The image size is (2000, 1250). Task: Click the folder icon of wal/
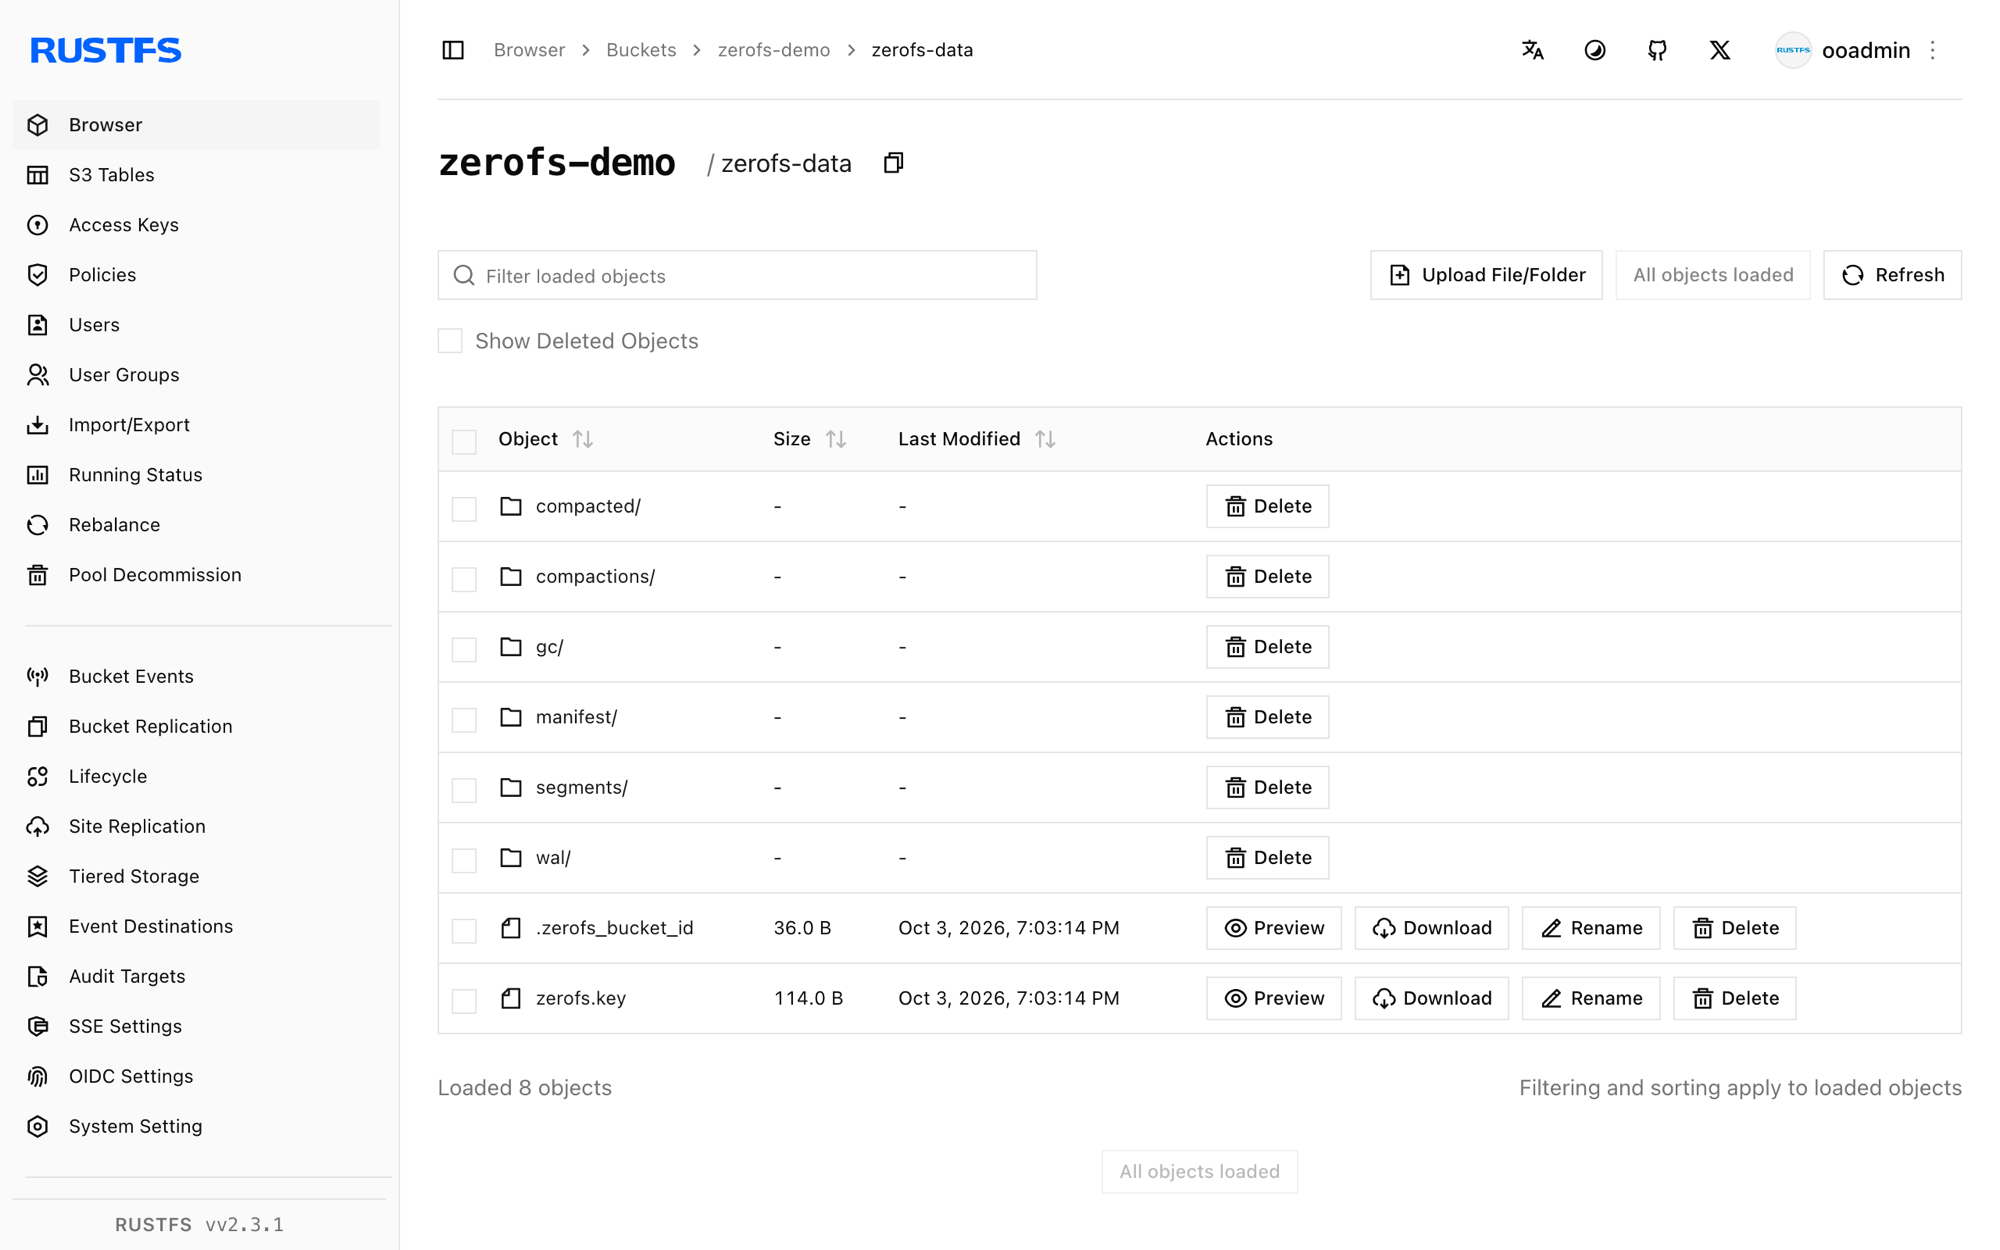[x=511, y=858]
